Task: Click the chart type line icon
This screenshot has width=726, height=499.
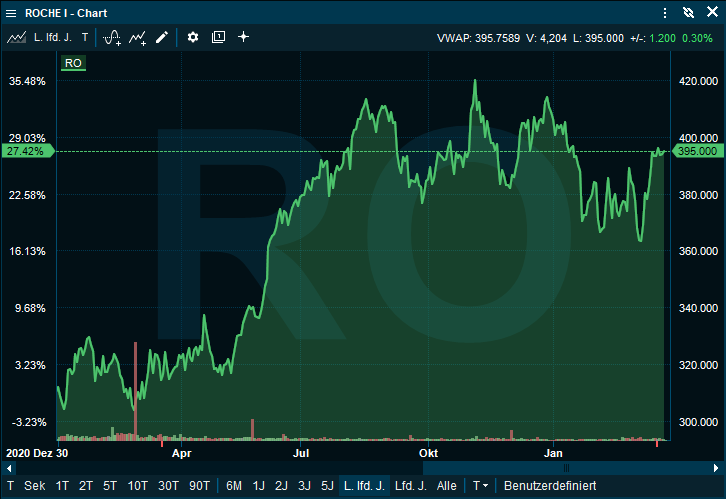Action: tap(16, 37)
